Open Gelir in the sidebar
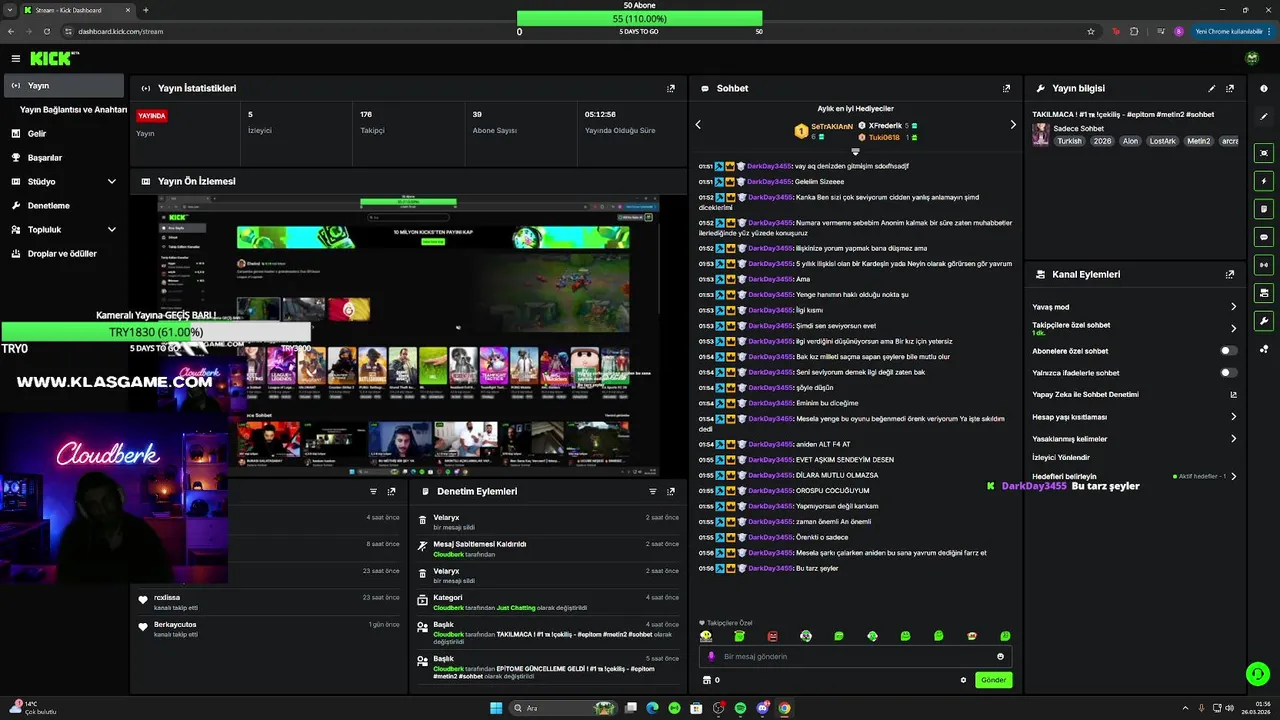Viewport: 1280px width, 720px height. pos(64,133)
